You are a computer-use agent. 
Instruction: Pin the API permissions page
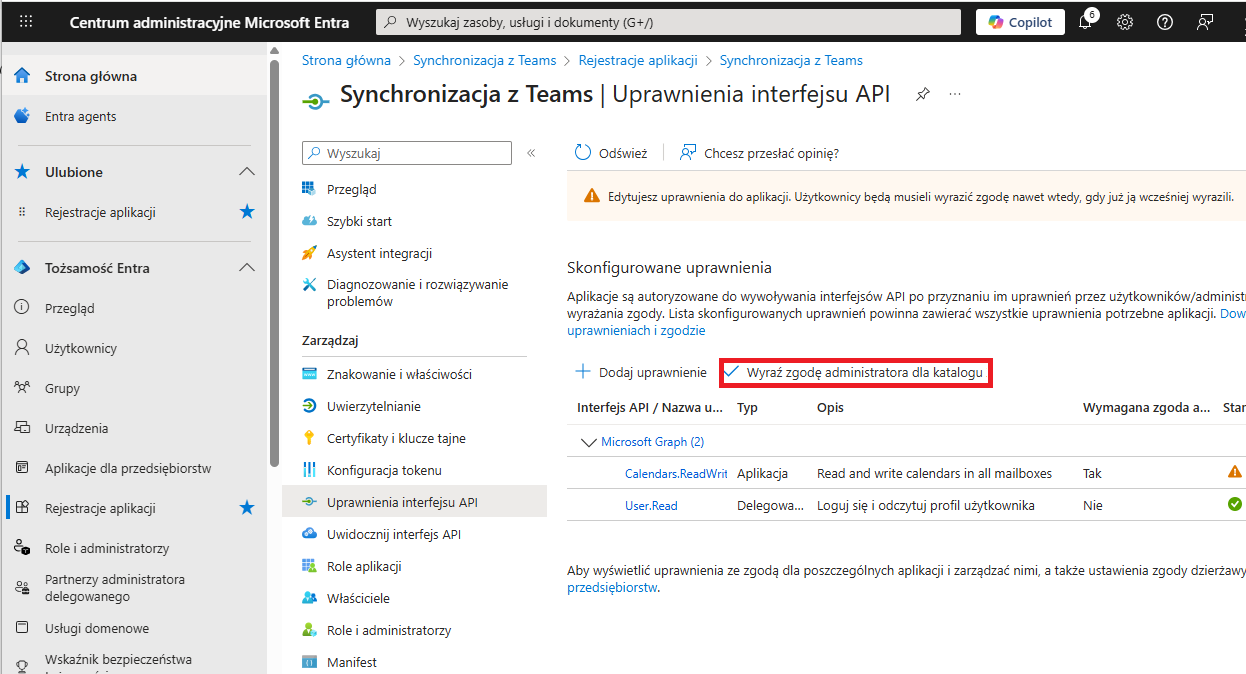(x=923, y=94)
